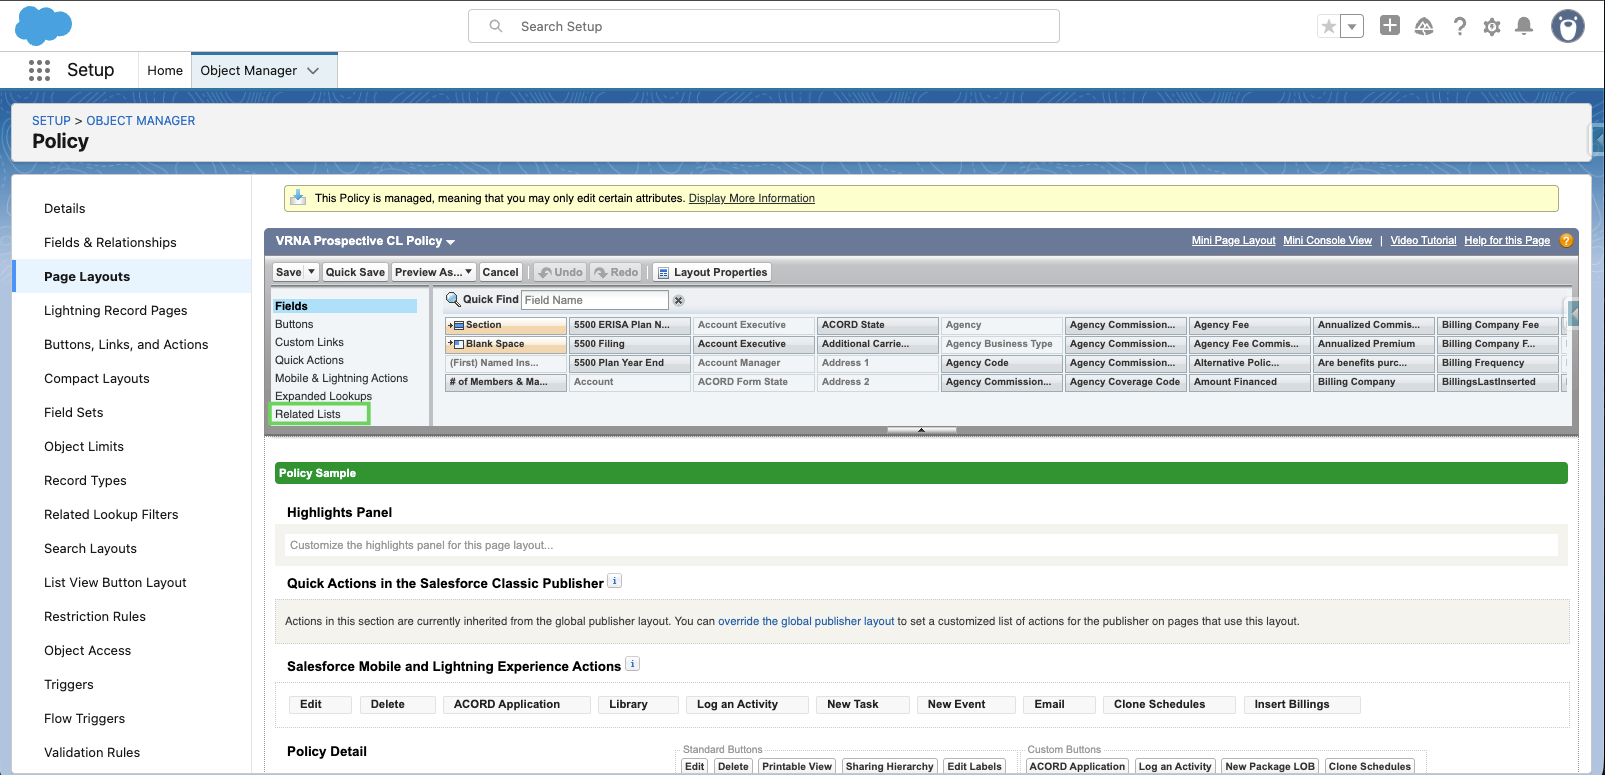
Task: Show info for Salesforce Mobile and Lightning Actions
Action: pyautogui.click(x=632, y=664)
